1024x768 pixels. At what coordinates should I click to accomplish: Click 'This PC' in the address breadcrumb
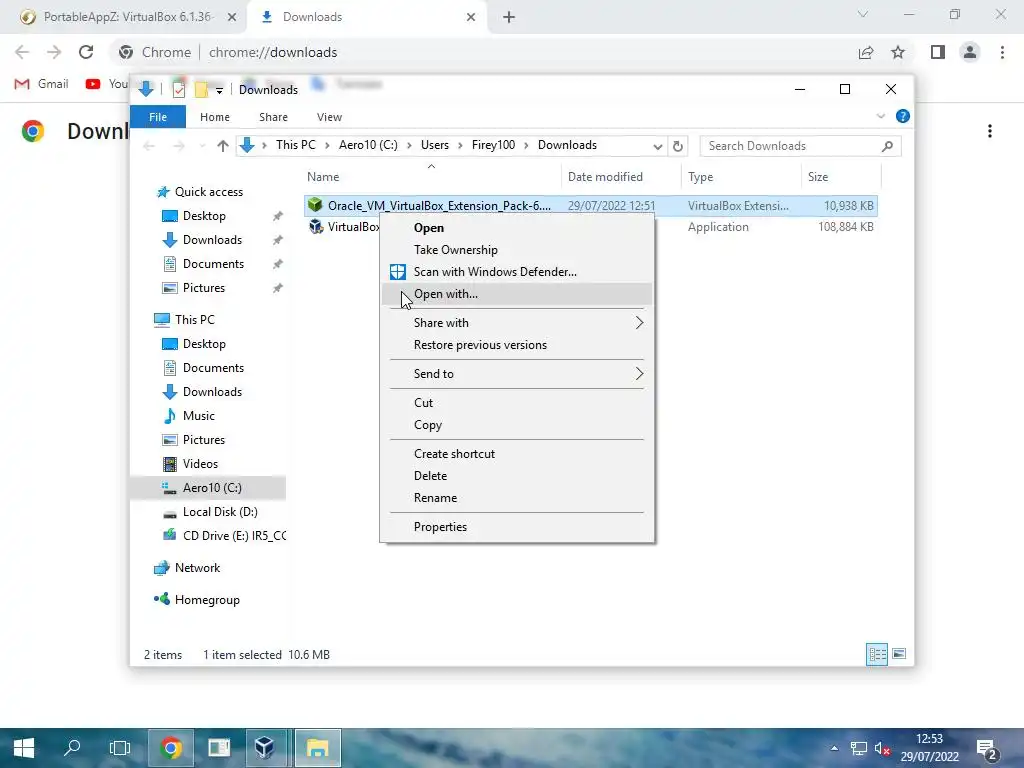point(295,145)
